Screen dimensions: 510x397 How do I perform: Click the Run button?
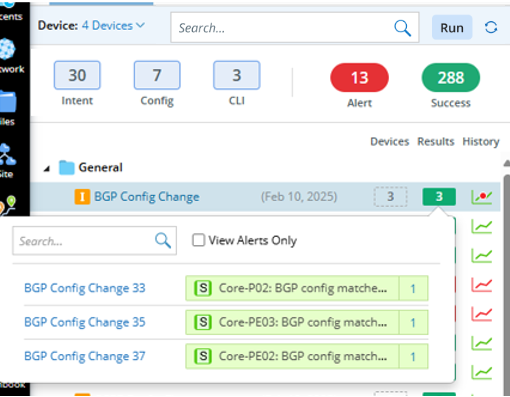452,28
